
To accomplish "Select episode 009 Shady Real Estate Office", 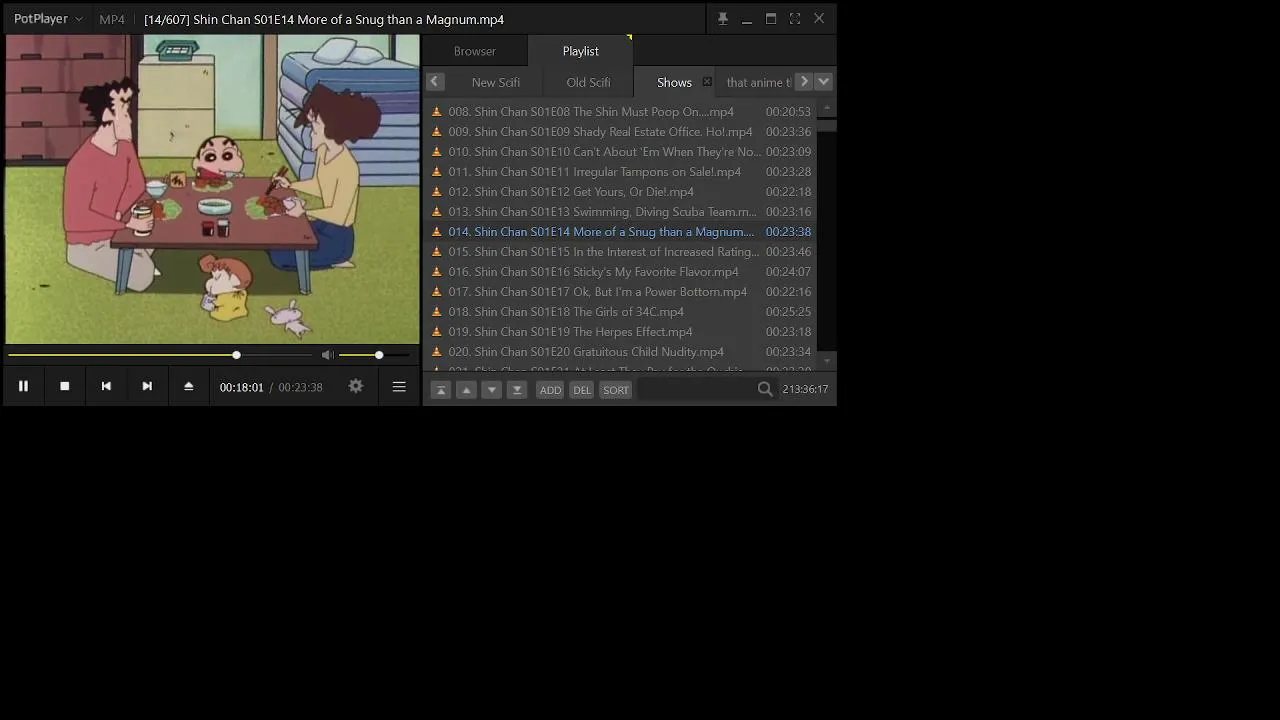I will click(x=621, y=132).
